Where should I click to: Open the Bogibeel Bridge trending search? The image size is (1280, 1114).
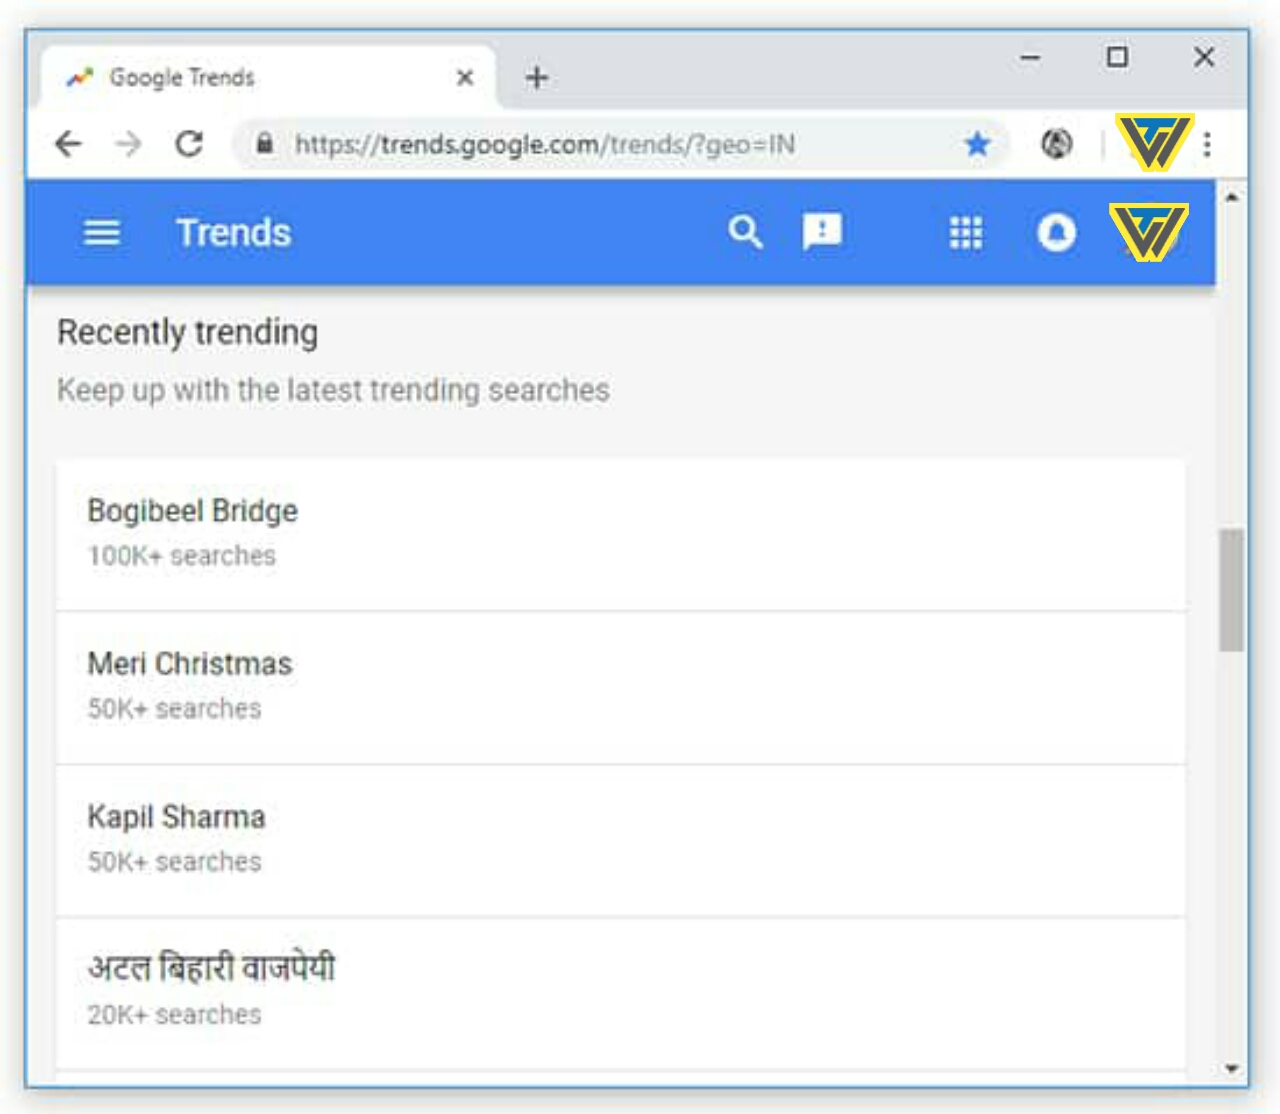click(193, 510)
